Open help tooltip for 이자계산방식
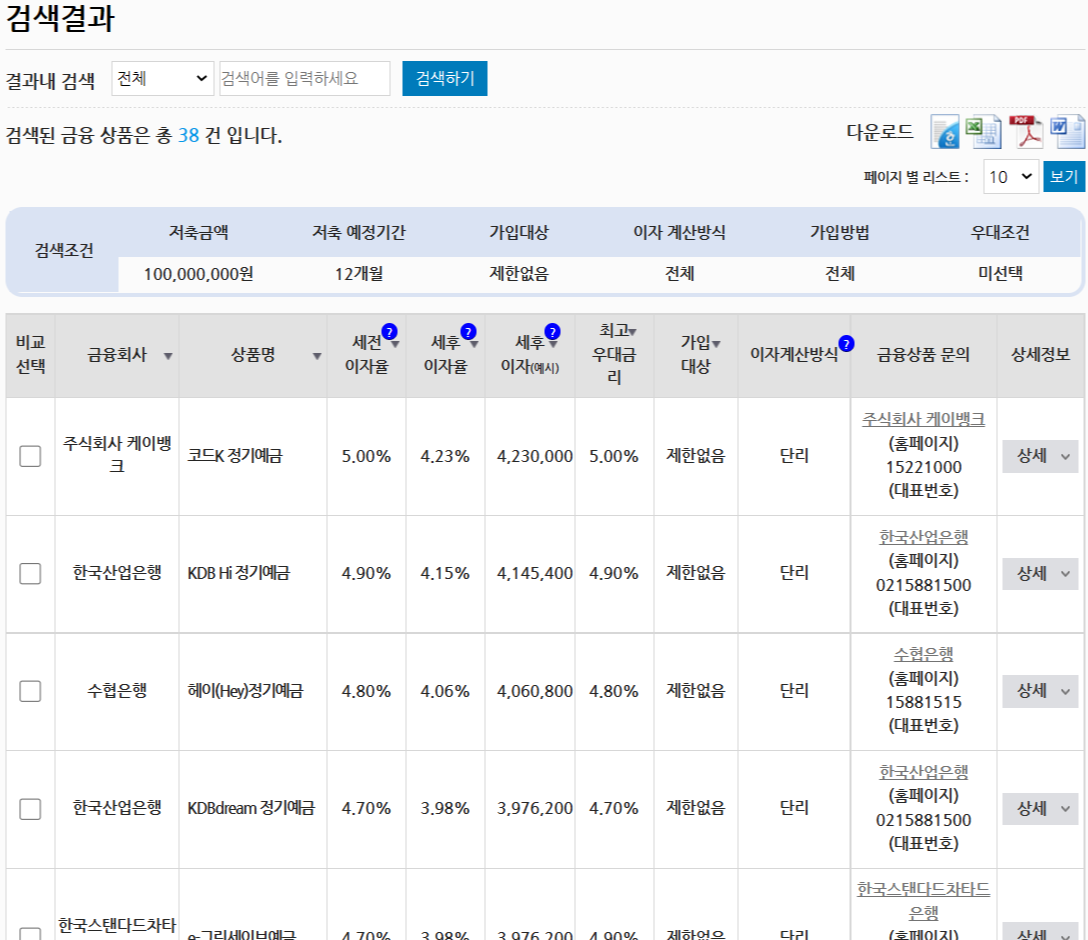1088x940 pixels. click(x=847, y=343)
